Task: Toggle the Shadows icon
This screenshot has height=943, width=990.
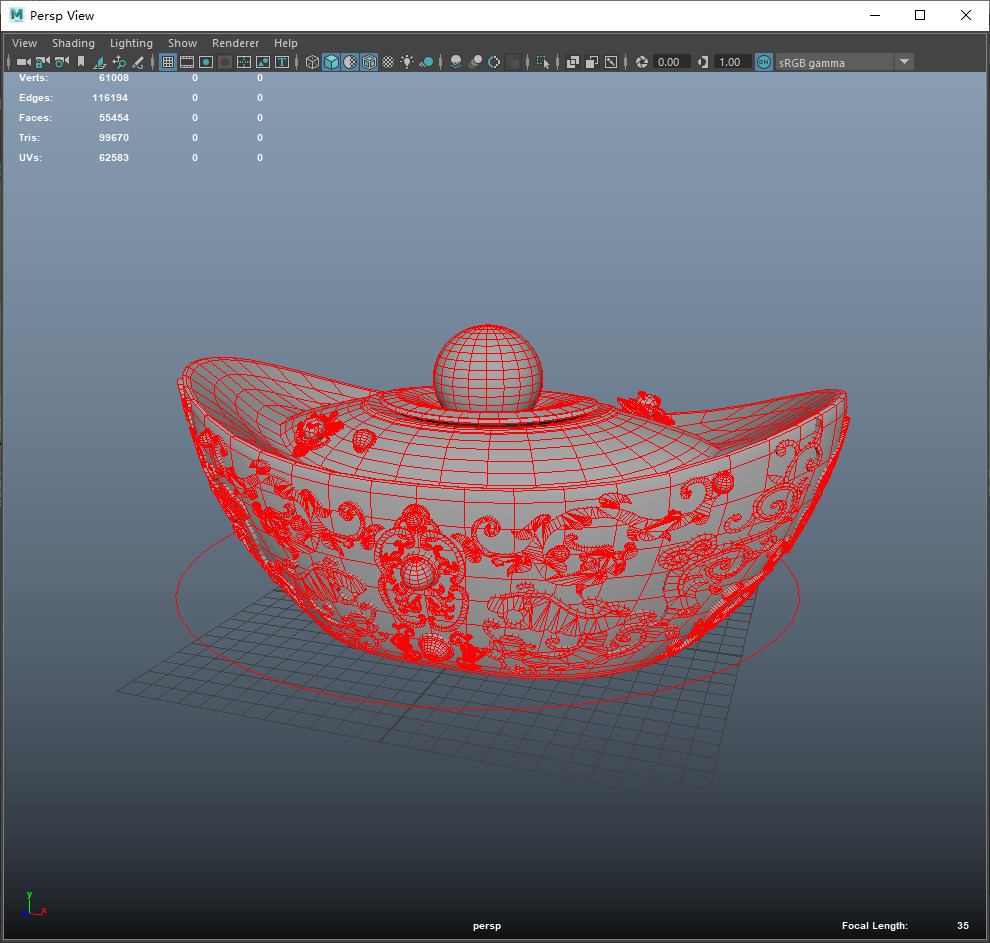Action: [427, 62]
